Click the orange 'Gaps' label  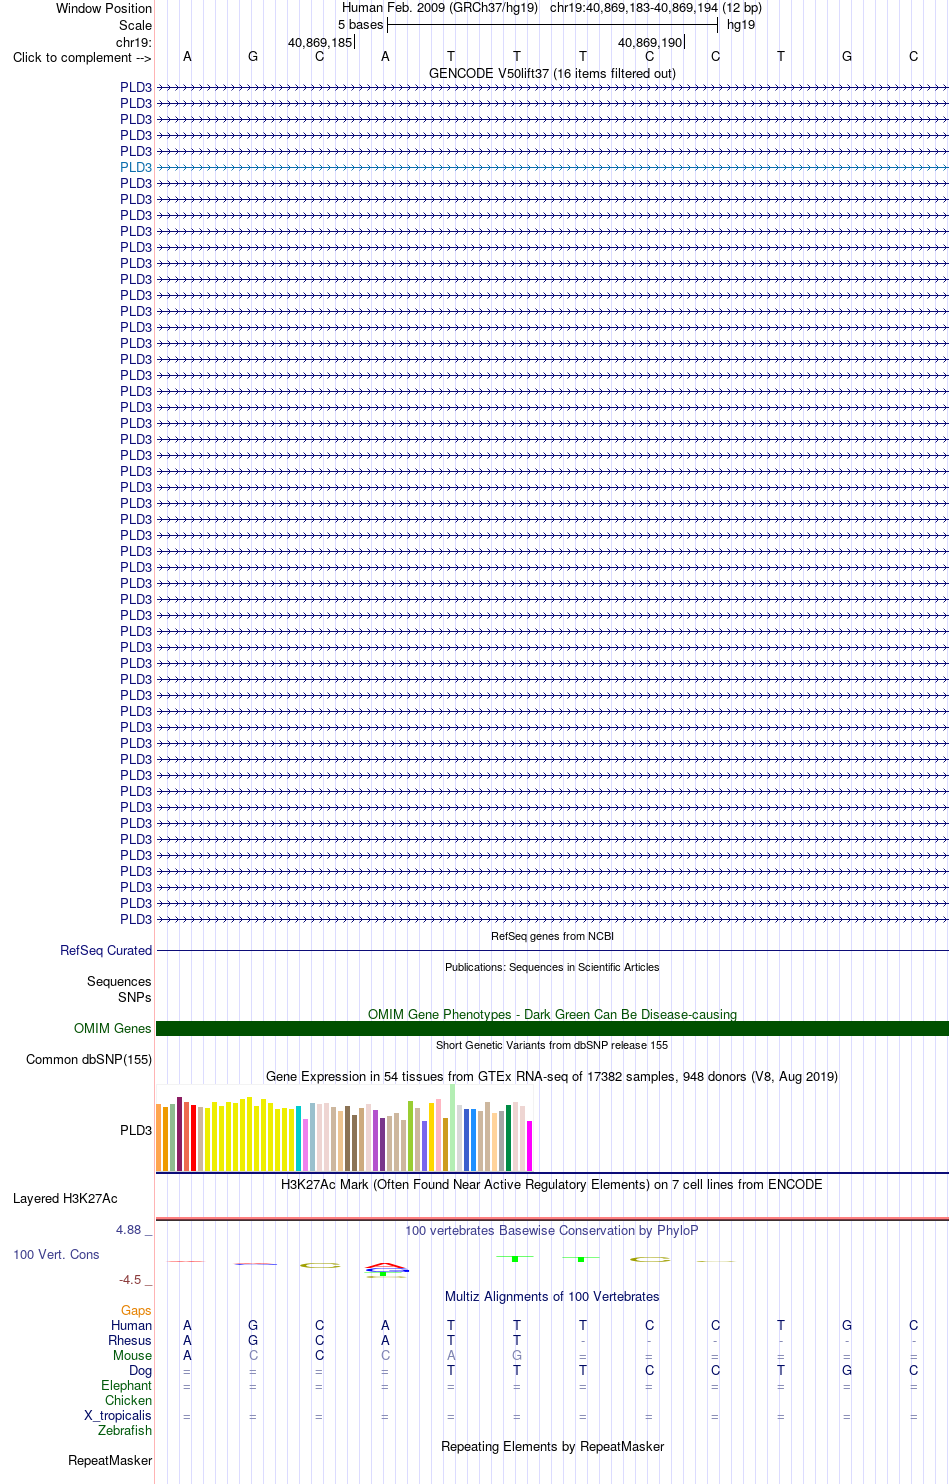pyautogui.click(x=136, y=1311)
